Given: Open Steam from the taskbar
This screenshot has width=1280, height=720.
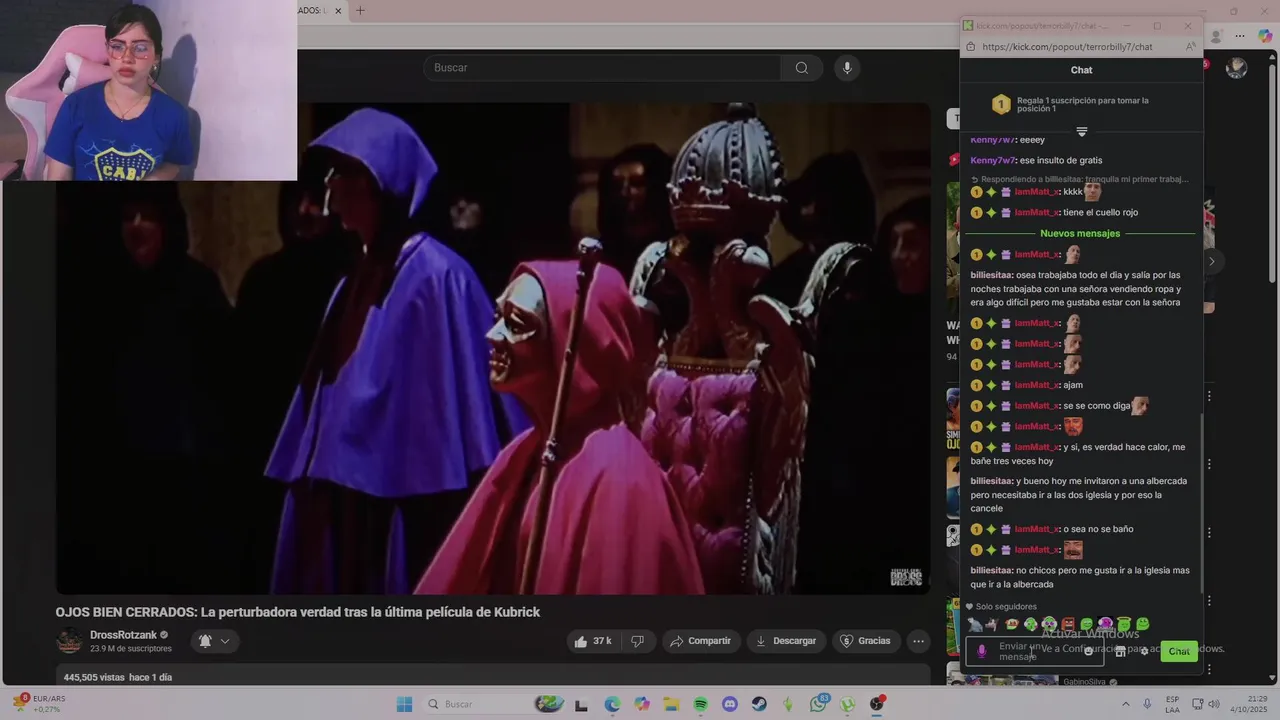Looking at the screenshot, I should click(759, 704).
